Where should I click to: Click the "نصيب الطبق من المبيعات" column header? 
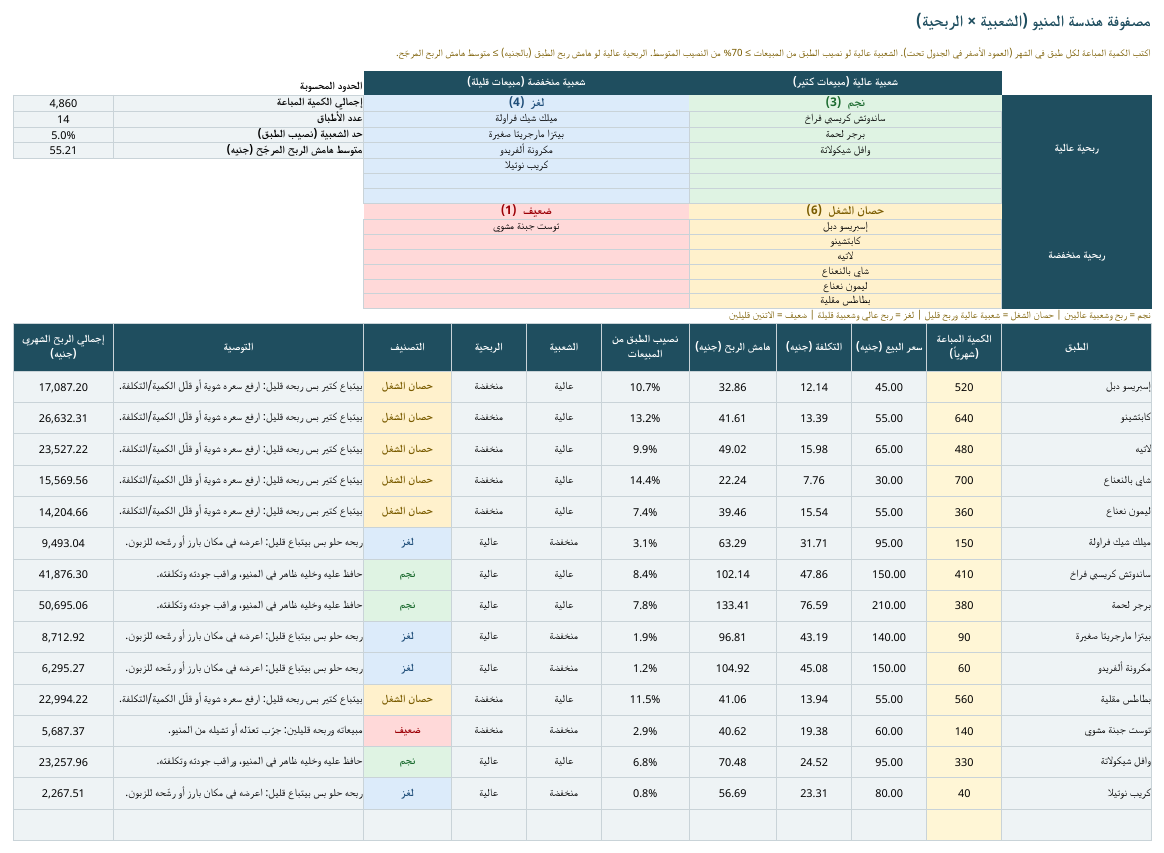[x=645, y=347]
